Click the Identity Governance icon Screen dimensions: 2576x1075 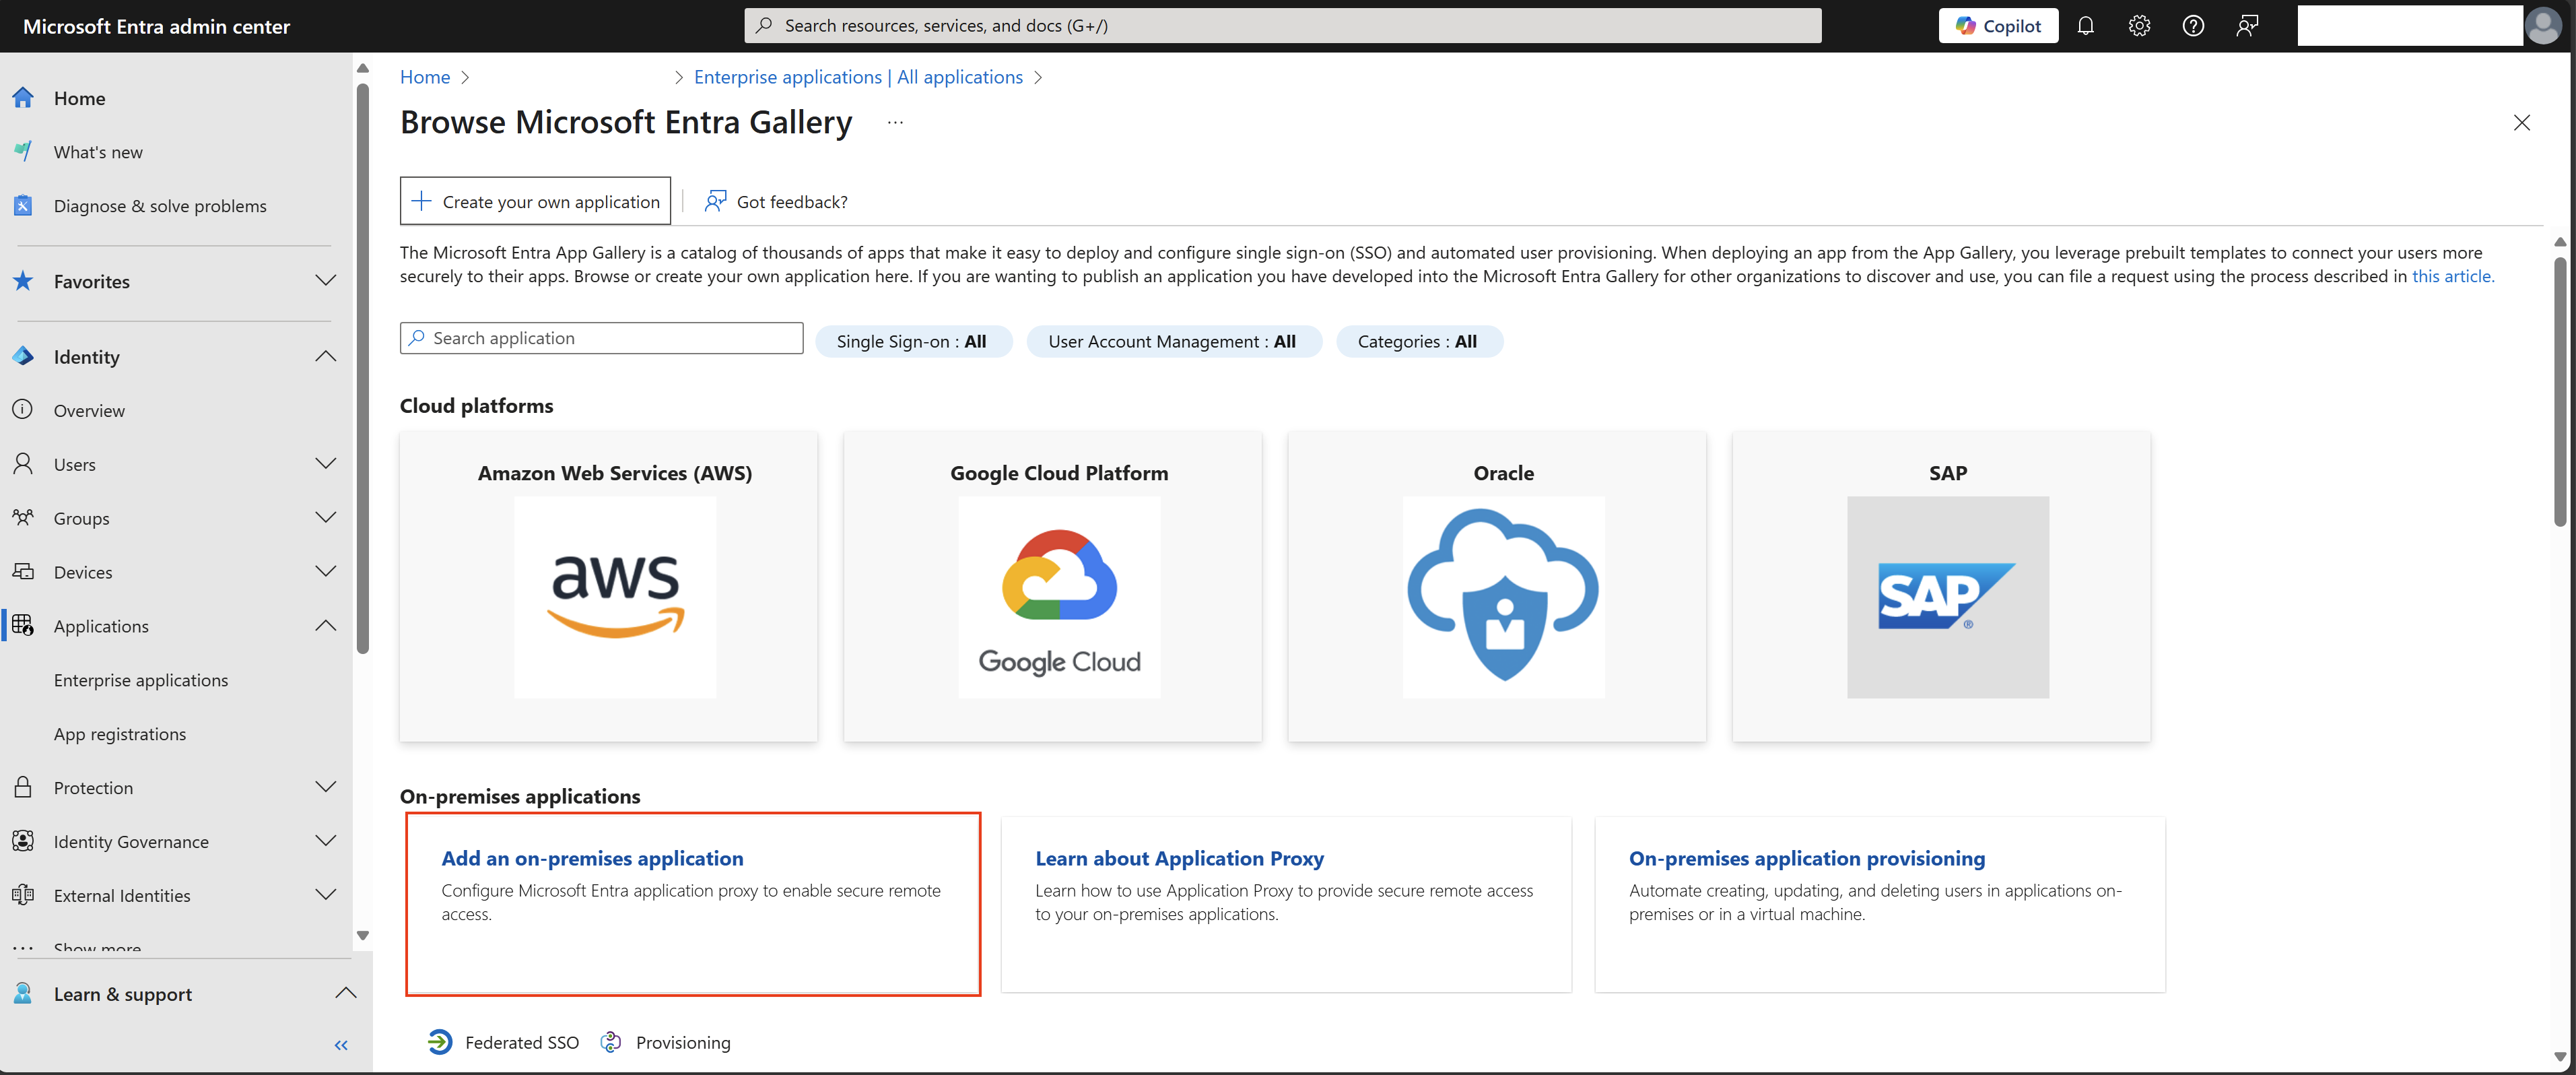(23, 841)
